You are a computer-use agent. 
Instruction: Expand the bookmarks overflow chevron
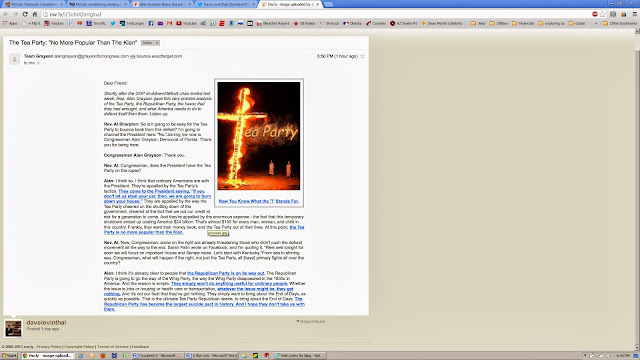pyautogui.click(x=596, y=23)
